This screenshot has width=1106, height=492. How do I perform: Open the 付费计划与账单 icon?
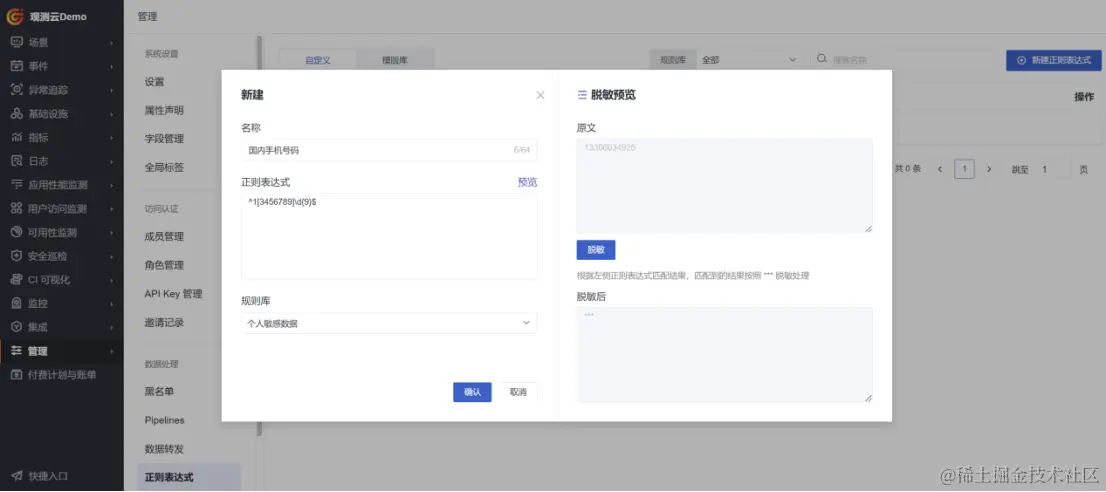17,374
